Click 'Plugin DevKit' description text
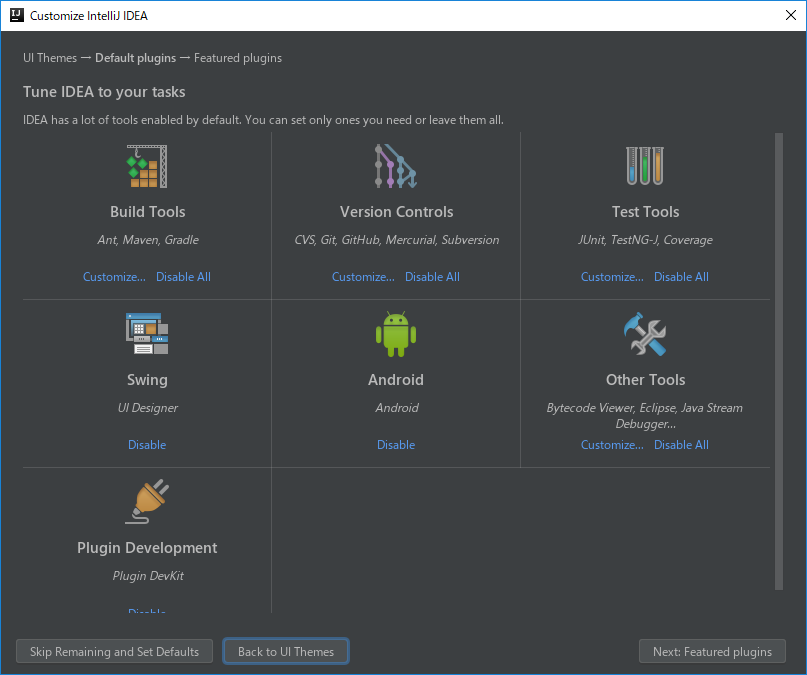 click(148, 576)
